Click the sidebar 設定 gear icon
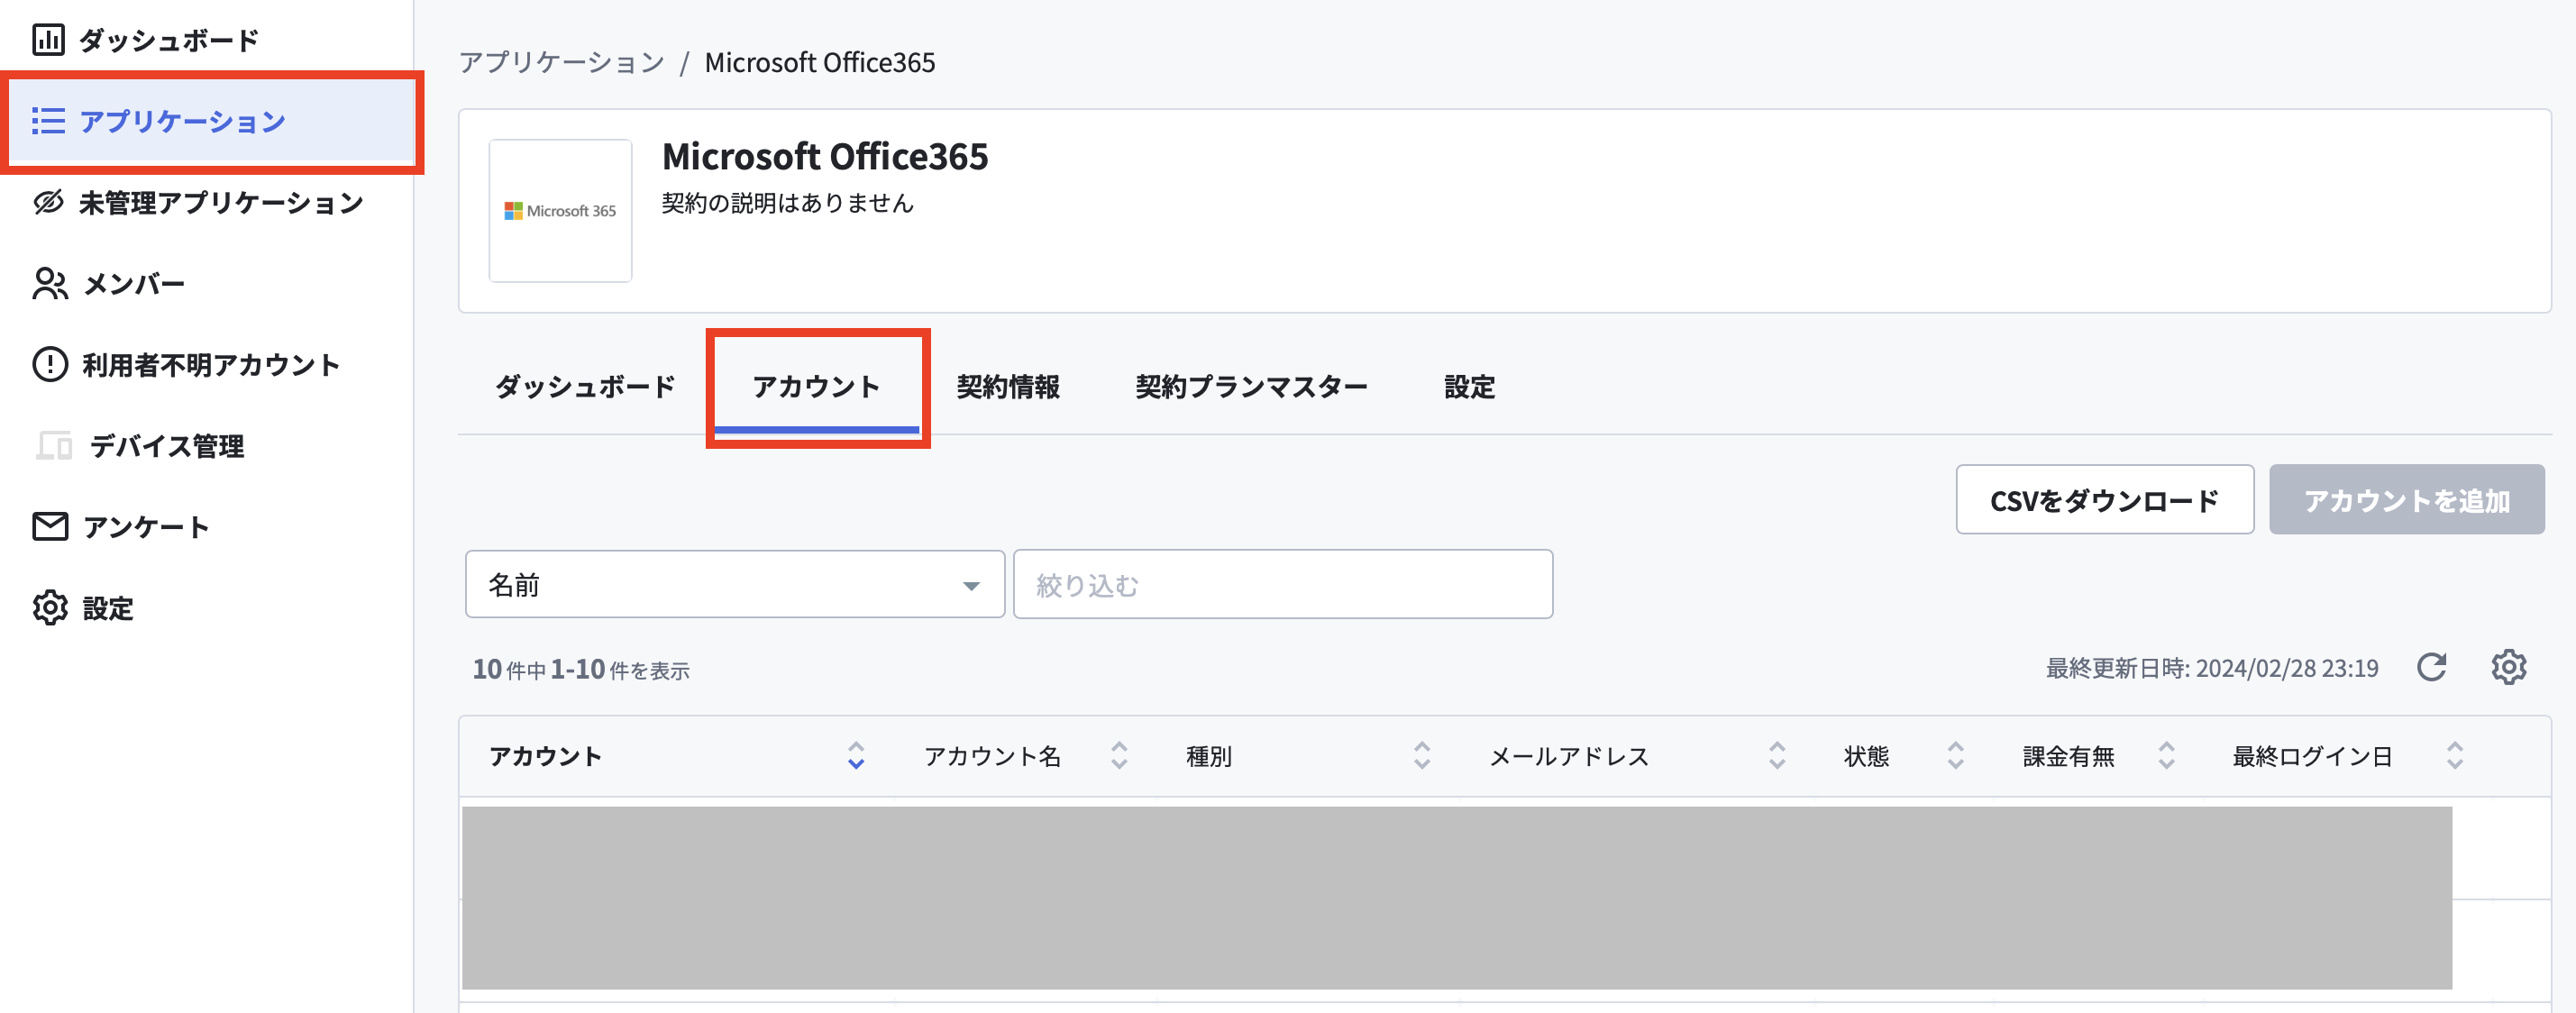Image resolution: width=2576 pixels, height=1013 pixels. click(x=50, y=608)
